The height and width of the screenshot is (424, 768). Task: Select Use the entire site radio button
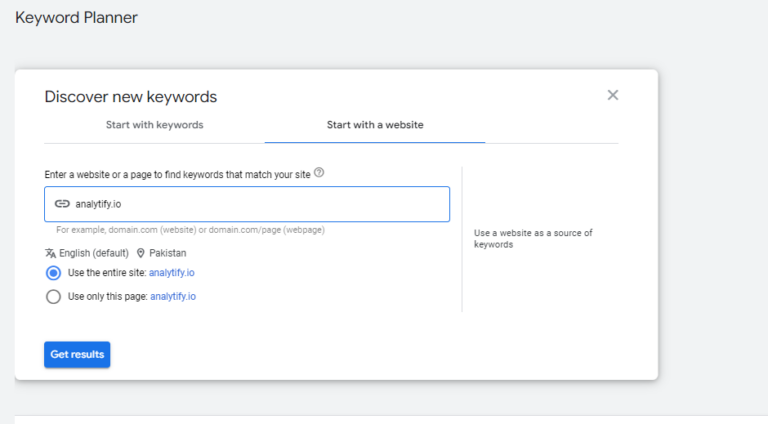53,273
